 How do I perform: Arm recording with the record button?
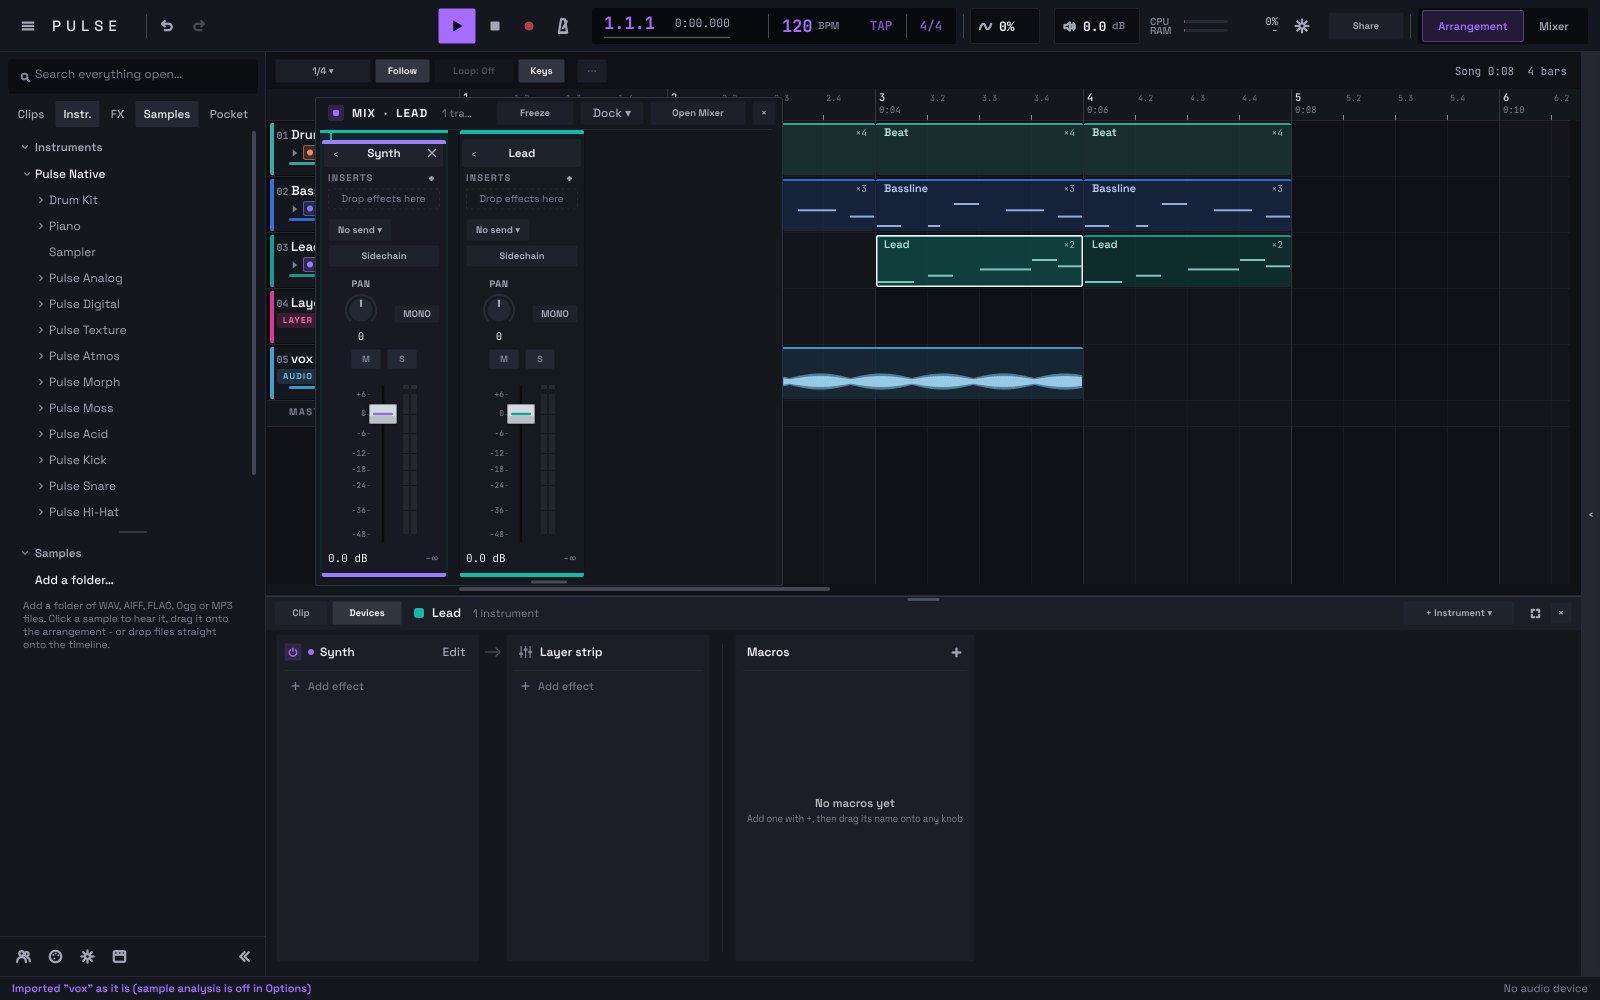coord(529,26)
